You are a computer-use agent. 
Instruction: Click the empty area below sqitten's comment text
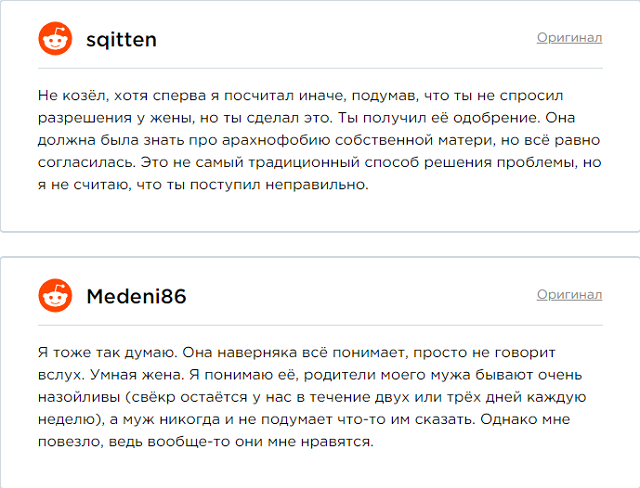[320, 212]
